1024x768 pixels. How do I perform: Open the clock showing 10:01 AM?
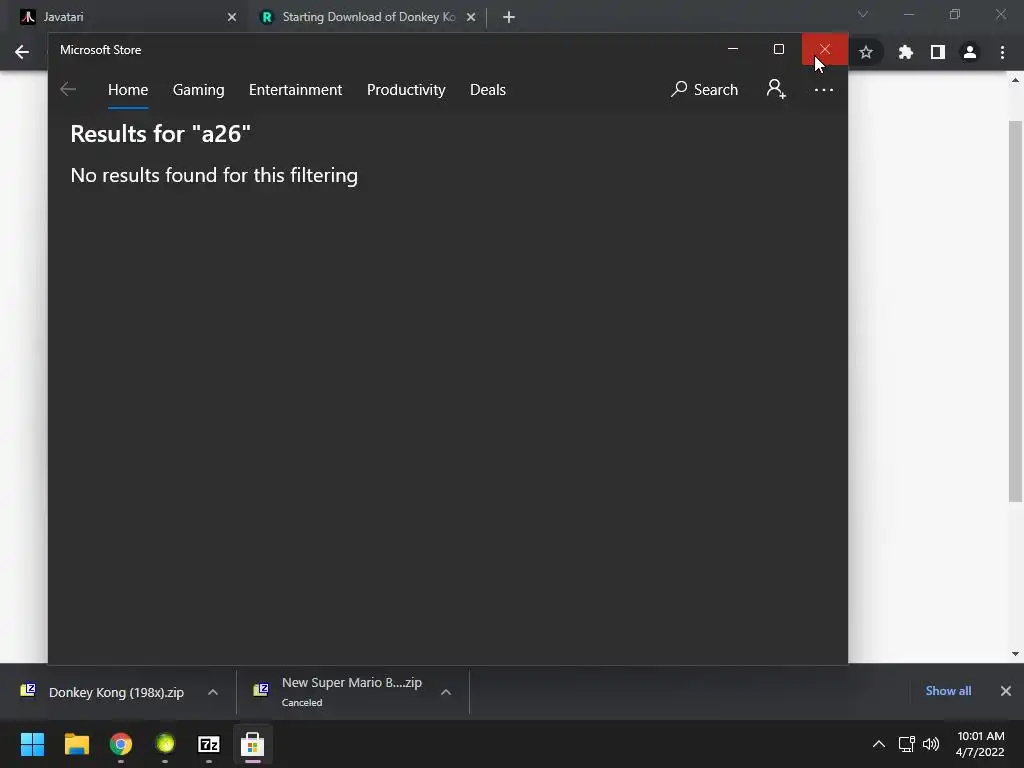tap(980, 744)
